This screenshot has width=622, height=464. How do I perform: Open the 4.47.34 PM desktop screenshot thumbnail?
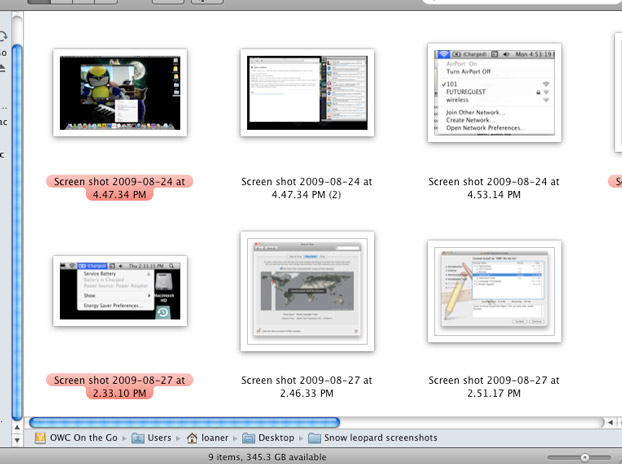(120, 93)
